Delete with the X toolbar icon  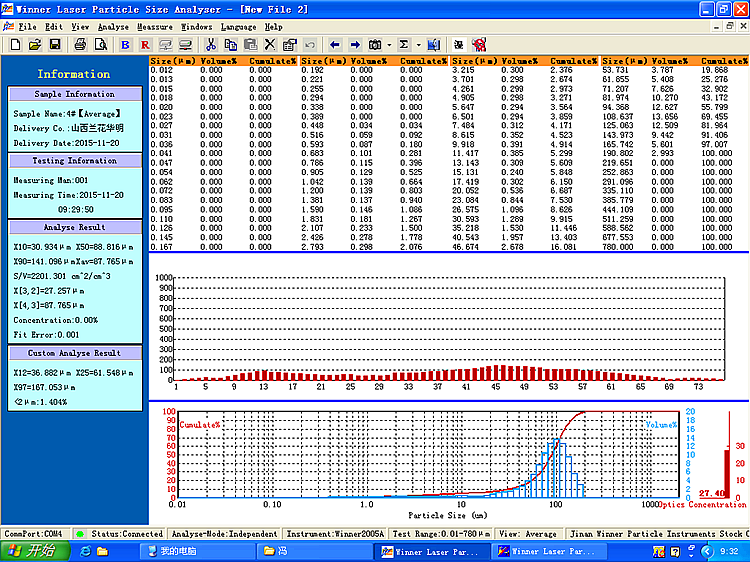coord(270,45)
